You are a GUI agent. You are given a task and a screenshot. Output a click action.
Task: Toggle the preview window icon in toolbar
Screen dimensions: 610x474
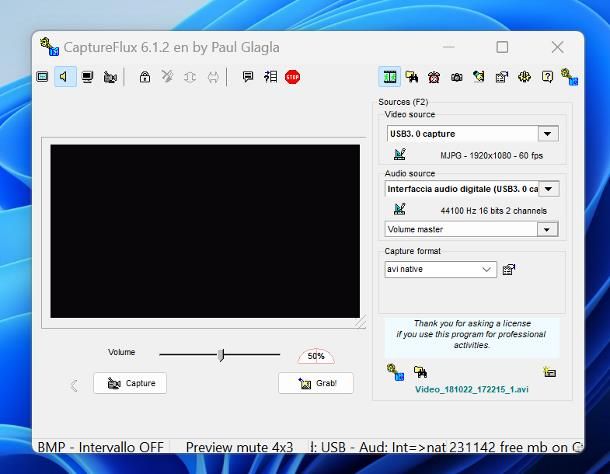[x=42, y=77]
